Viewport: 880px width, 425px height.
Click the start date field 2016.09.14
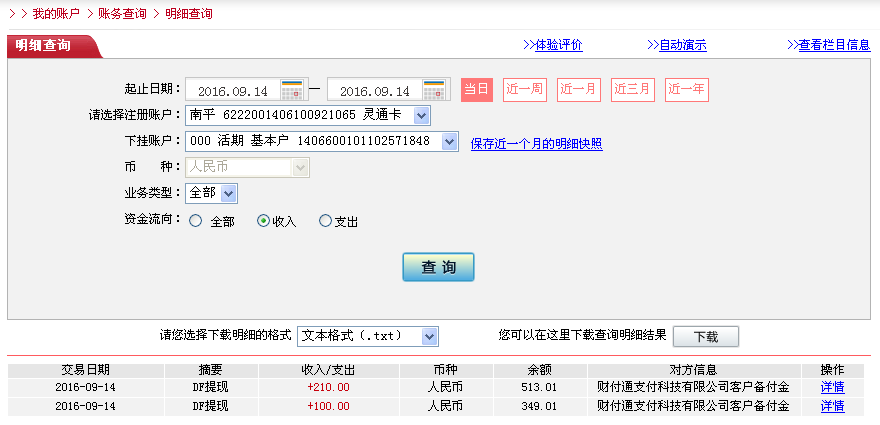pyautogui.click(x=233, y=90)
